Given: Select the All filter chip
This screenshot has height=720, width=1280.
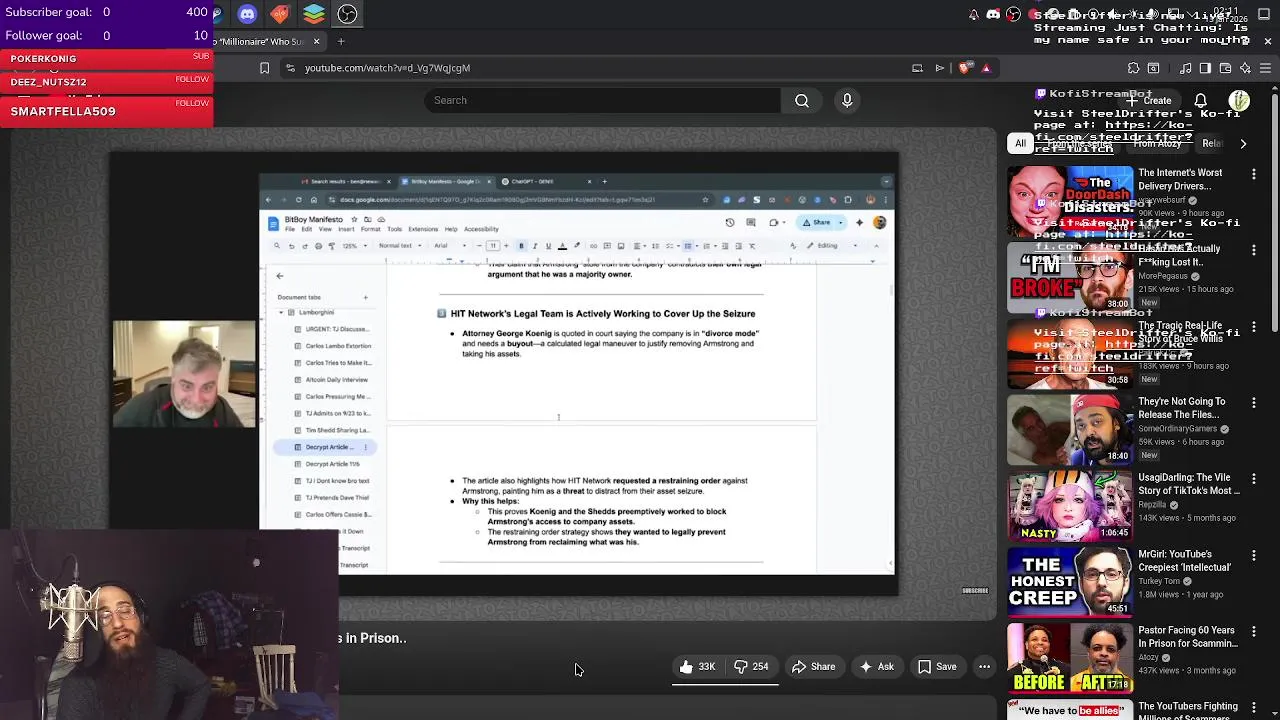Looking at the screenshot, I should [1020, 143].
